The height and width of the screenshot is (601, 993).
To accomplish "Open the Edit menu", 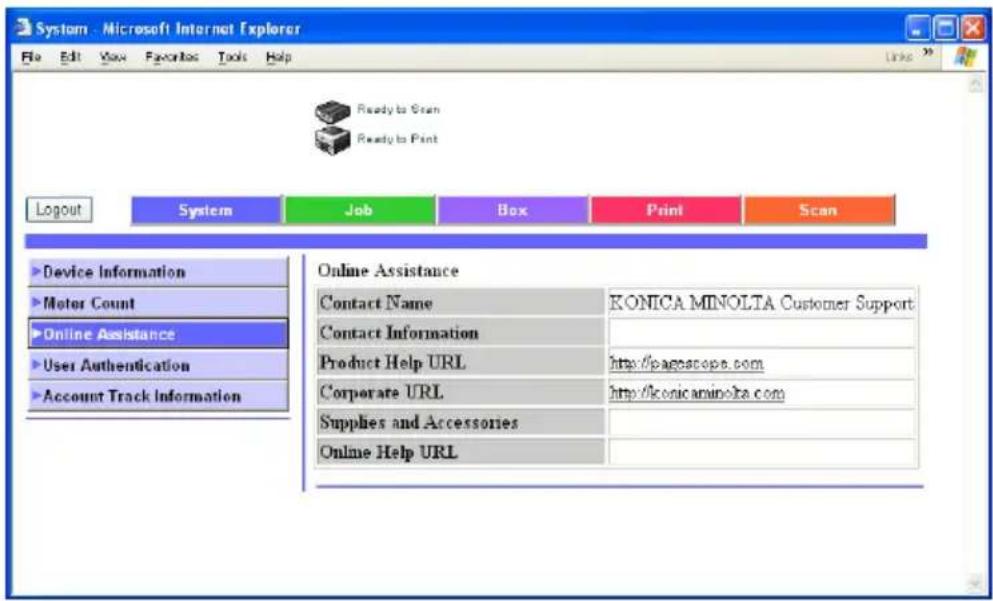I will click(68, 58).
